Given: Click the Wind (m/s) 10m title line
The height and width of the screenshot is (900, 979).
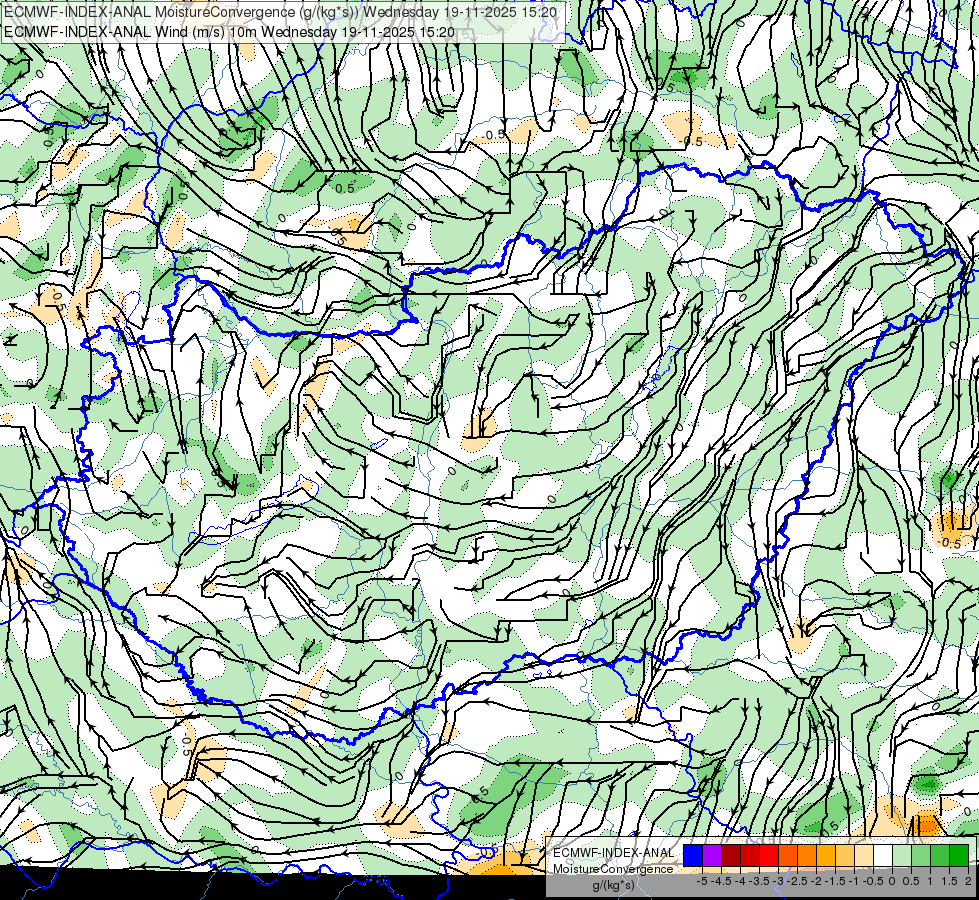Looking at the screenshot, I should (229, 32).
